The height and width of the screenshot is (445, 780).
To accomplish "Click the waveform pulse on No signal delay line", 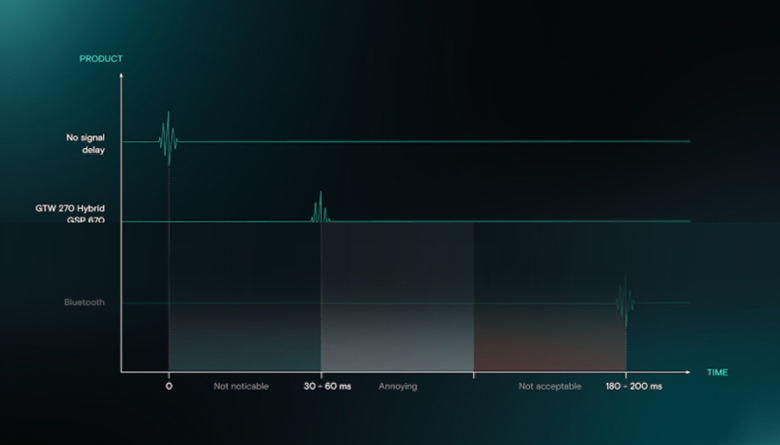I will coord(168,139).
